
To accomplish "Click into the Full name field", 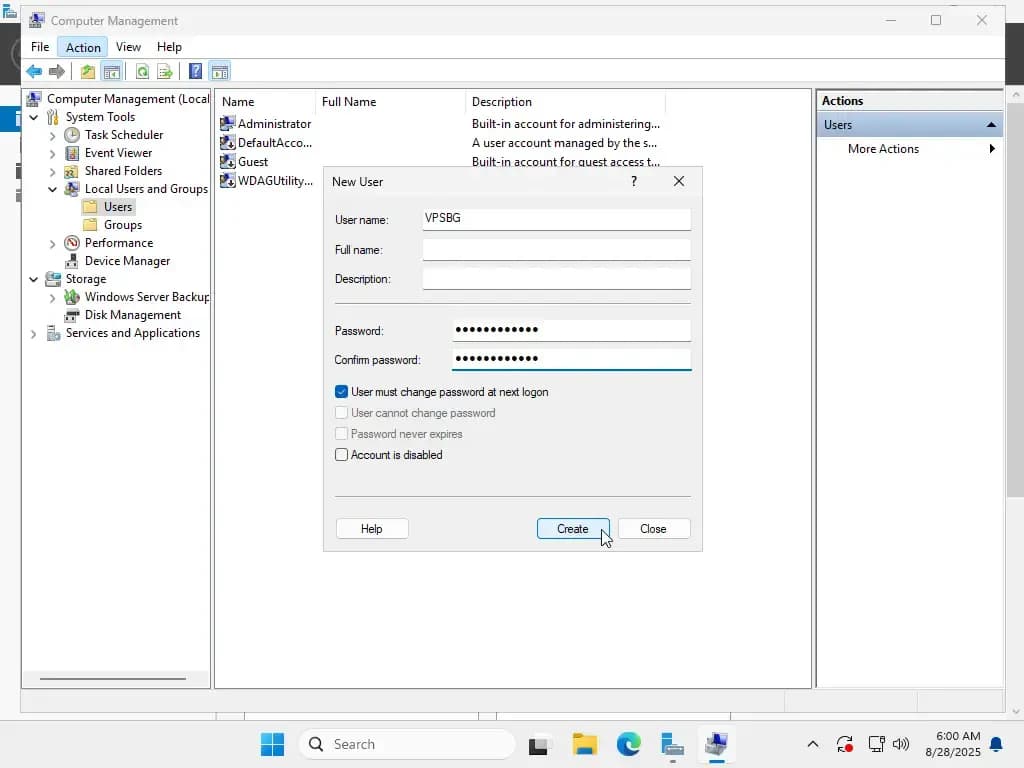I will 556,249.
